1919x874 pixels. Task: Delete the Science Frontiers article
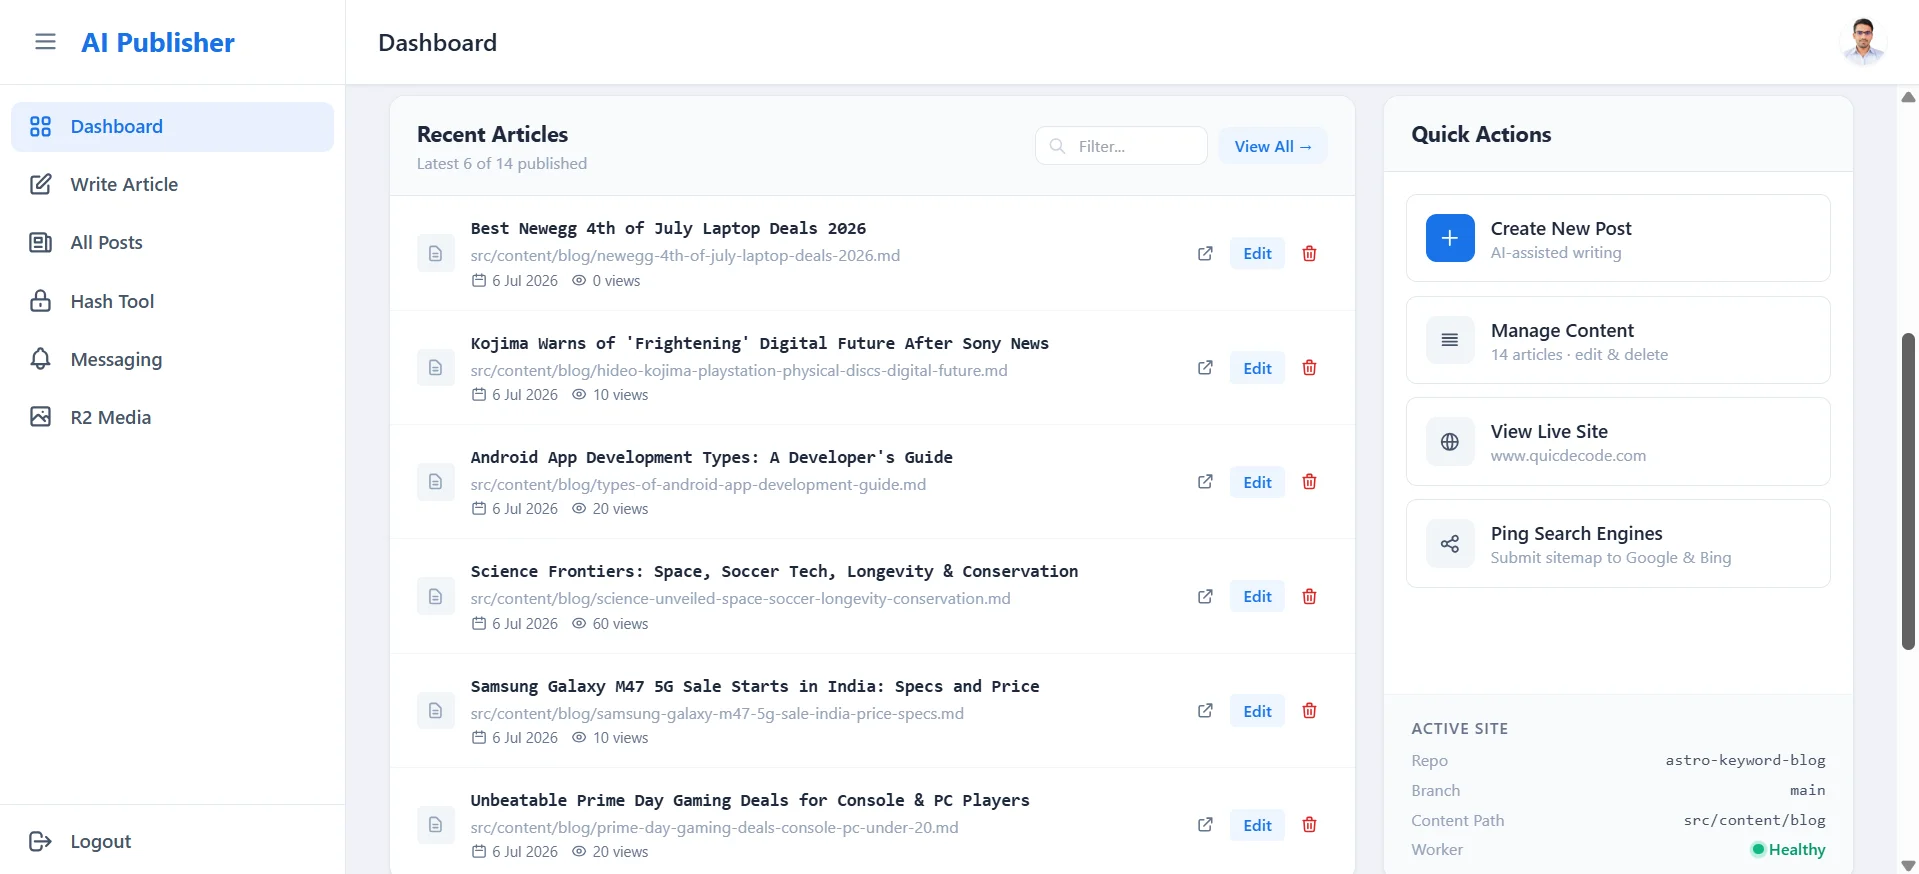click(x=1309, y=597)
